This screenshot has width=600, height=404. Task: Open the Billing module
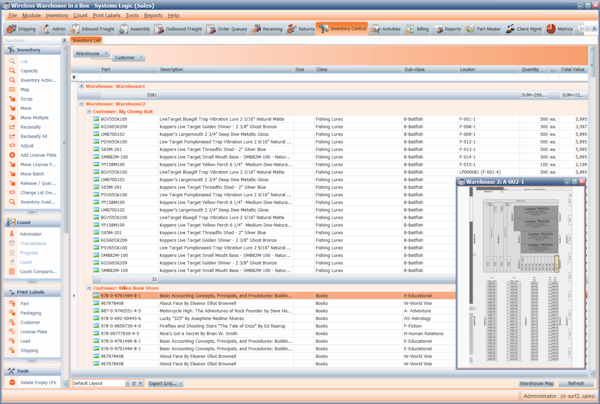417,29
